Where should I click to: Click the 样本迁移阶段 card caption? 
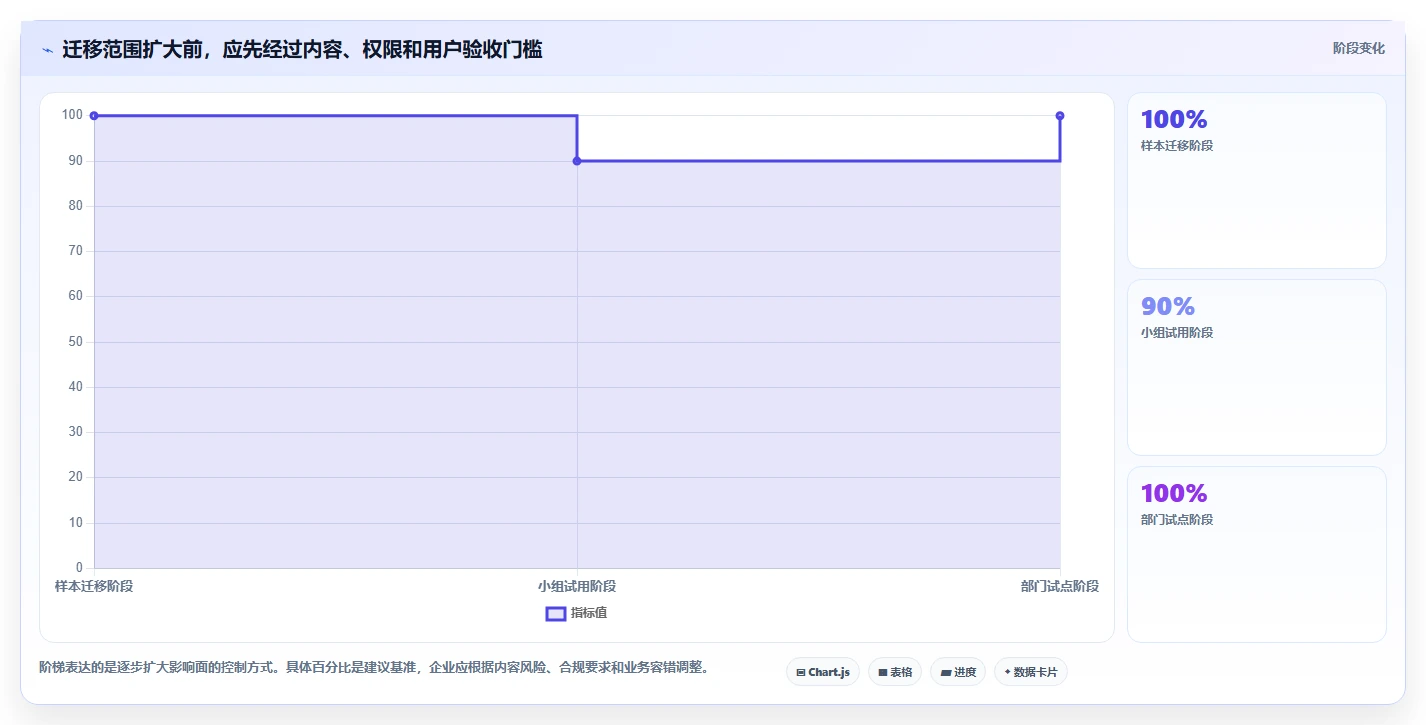1177,146
